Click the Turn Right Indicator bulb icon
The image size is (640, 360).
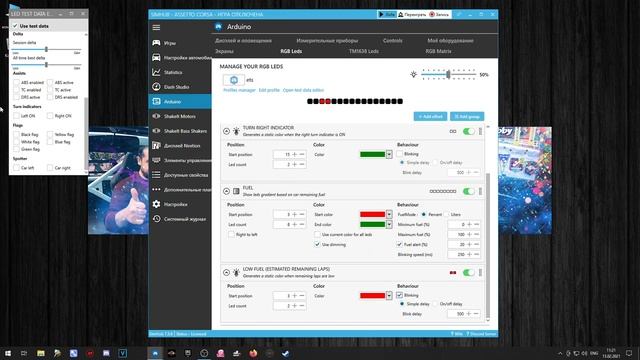tap(236, 131)
